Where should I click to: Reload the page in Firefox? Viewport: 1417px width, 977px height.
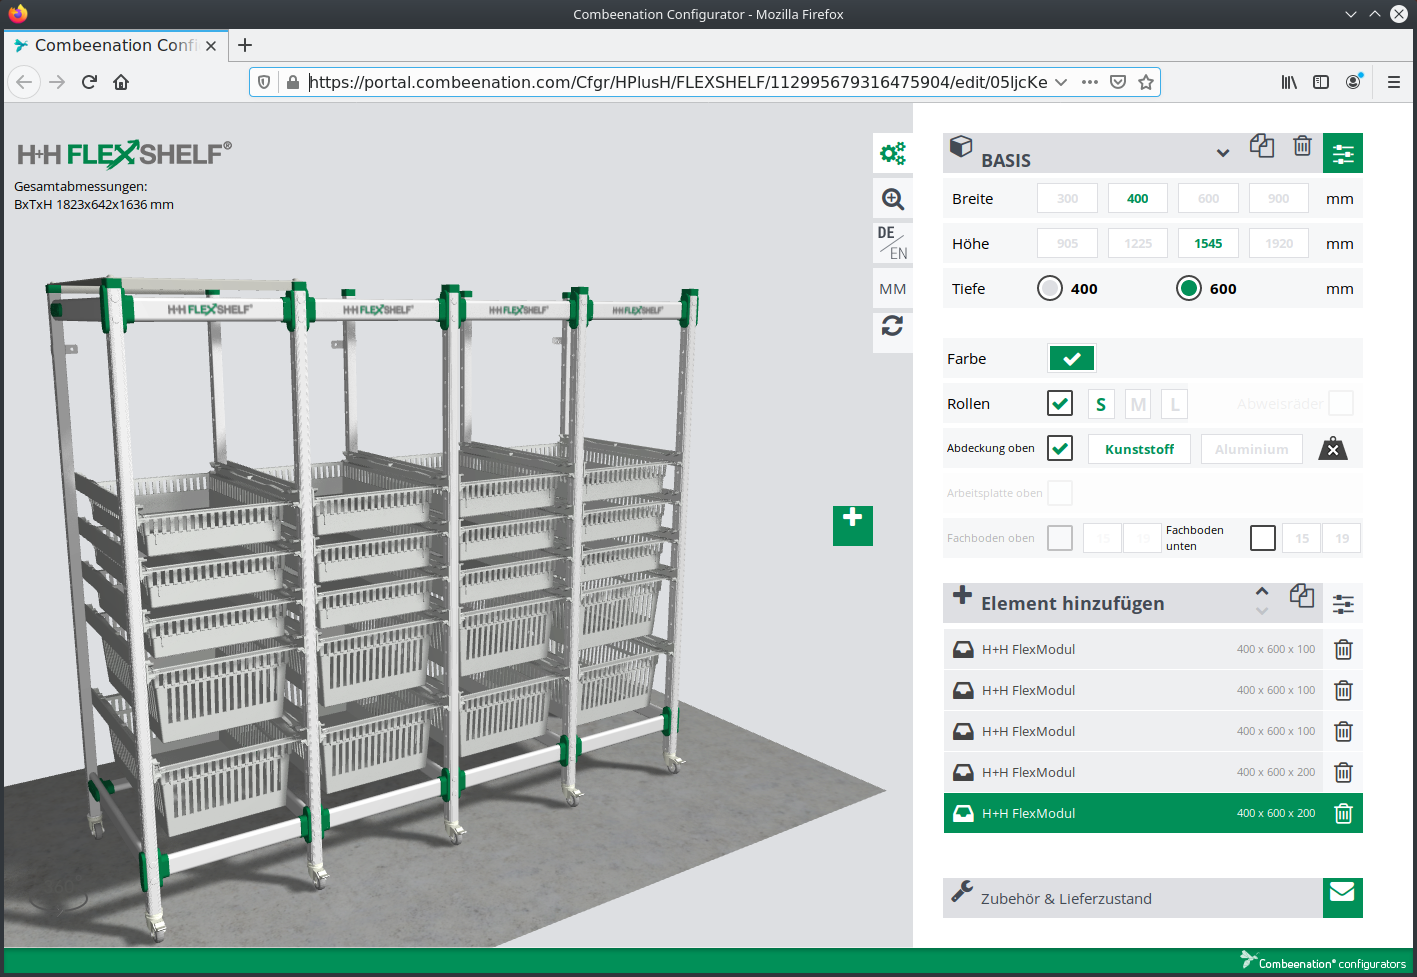89,82
